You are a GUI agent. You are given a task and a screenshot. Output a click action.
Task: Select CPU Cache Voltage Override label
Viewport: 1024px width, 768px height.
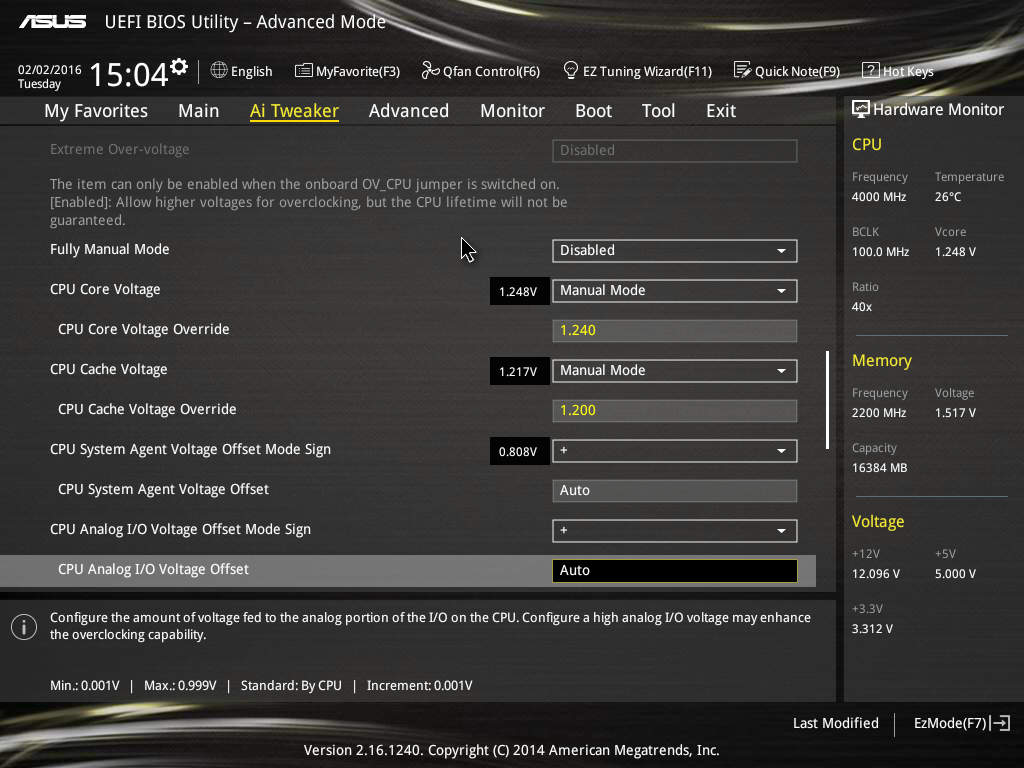147,409
